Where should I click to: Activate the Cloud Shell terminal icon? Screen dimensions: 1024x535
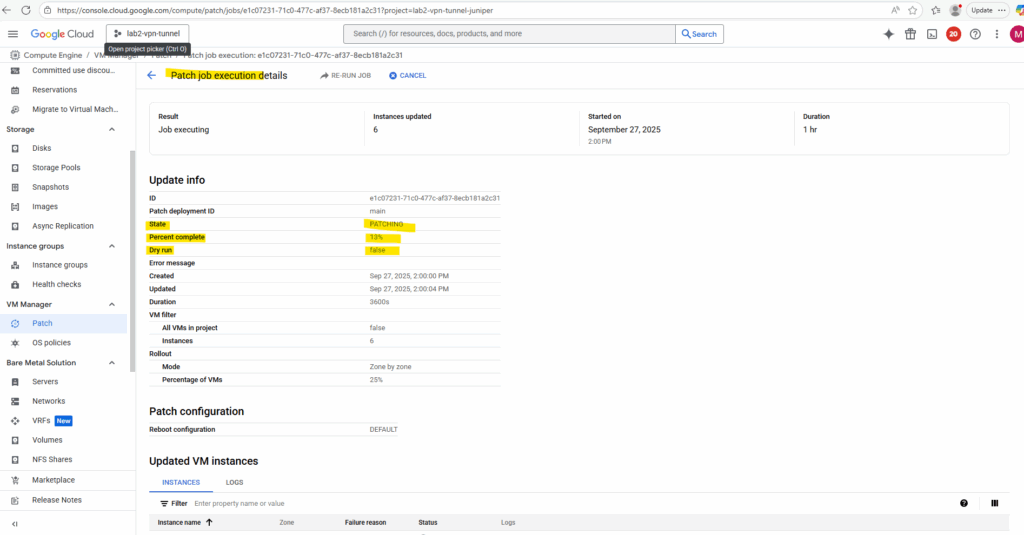pyautogui.click(x=932, y=34)
